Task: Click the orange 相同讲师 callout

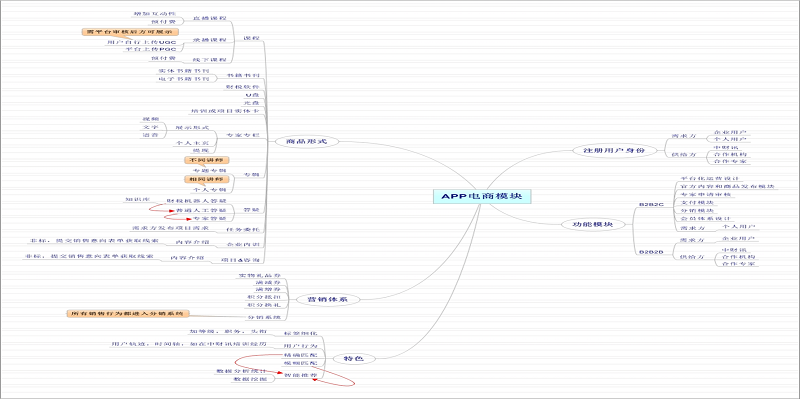Action: (206, 180)
